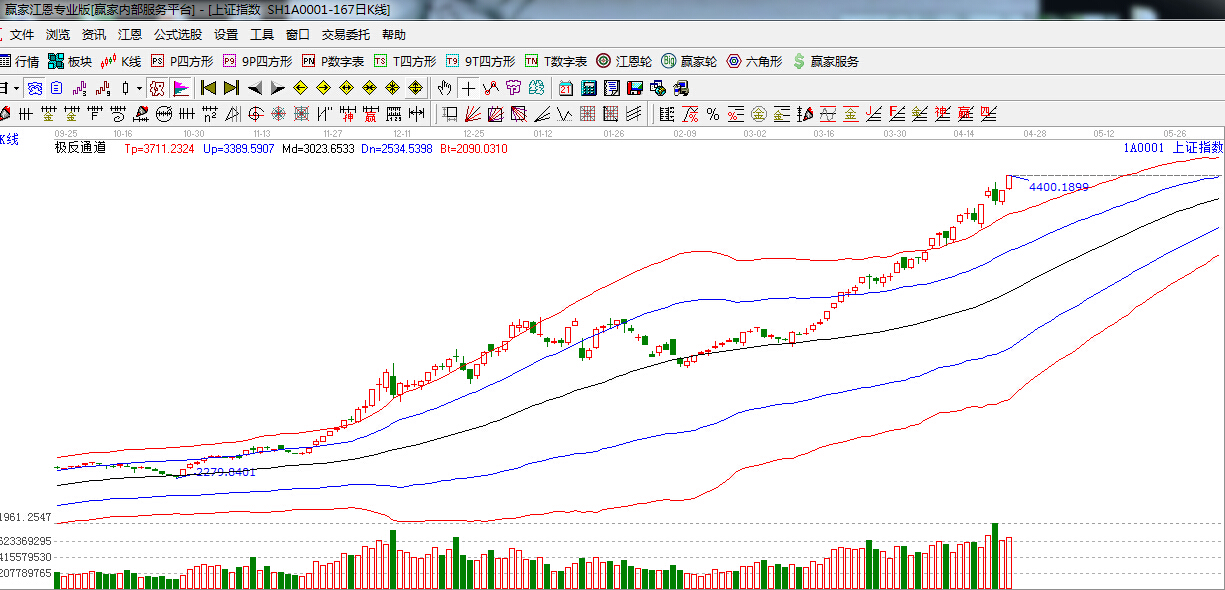Click the 4400.1899 peak price label
The image size is (1225, 590).
pyautogui.click(x=1058, y=187)
